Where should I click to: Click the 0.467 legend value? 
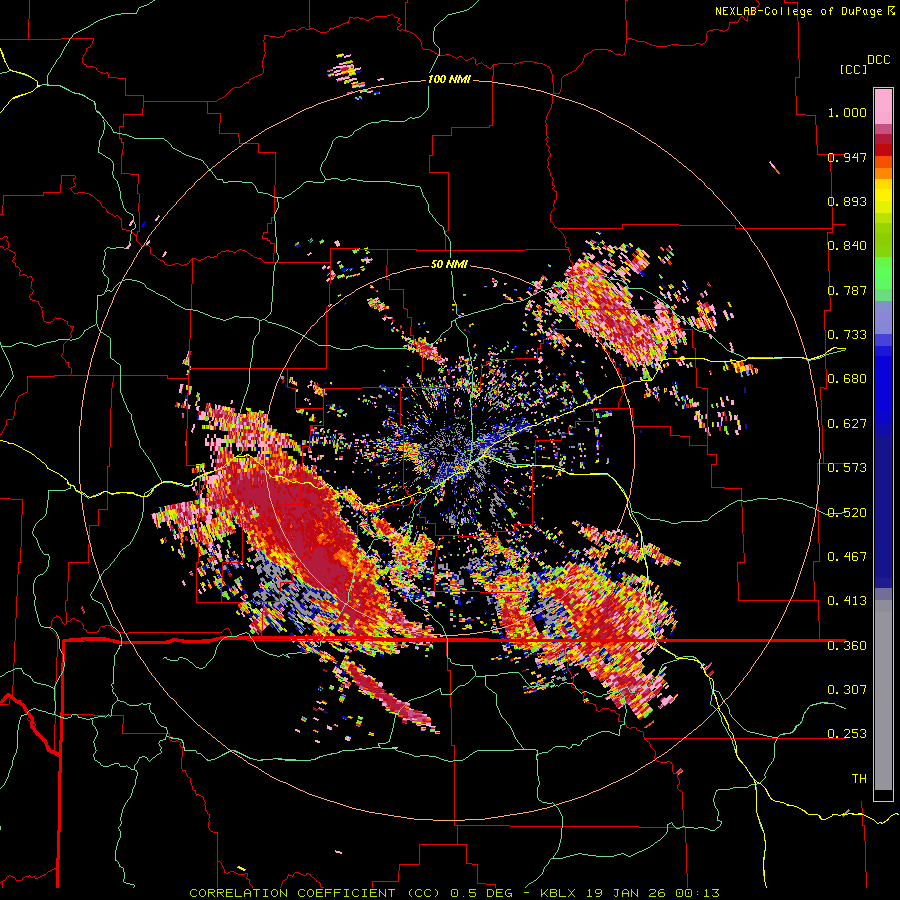click(847, 557)
